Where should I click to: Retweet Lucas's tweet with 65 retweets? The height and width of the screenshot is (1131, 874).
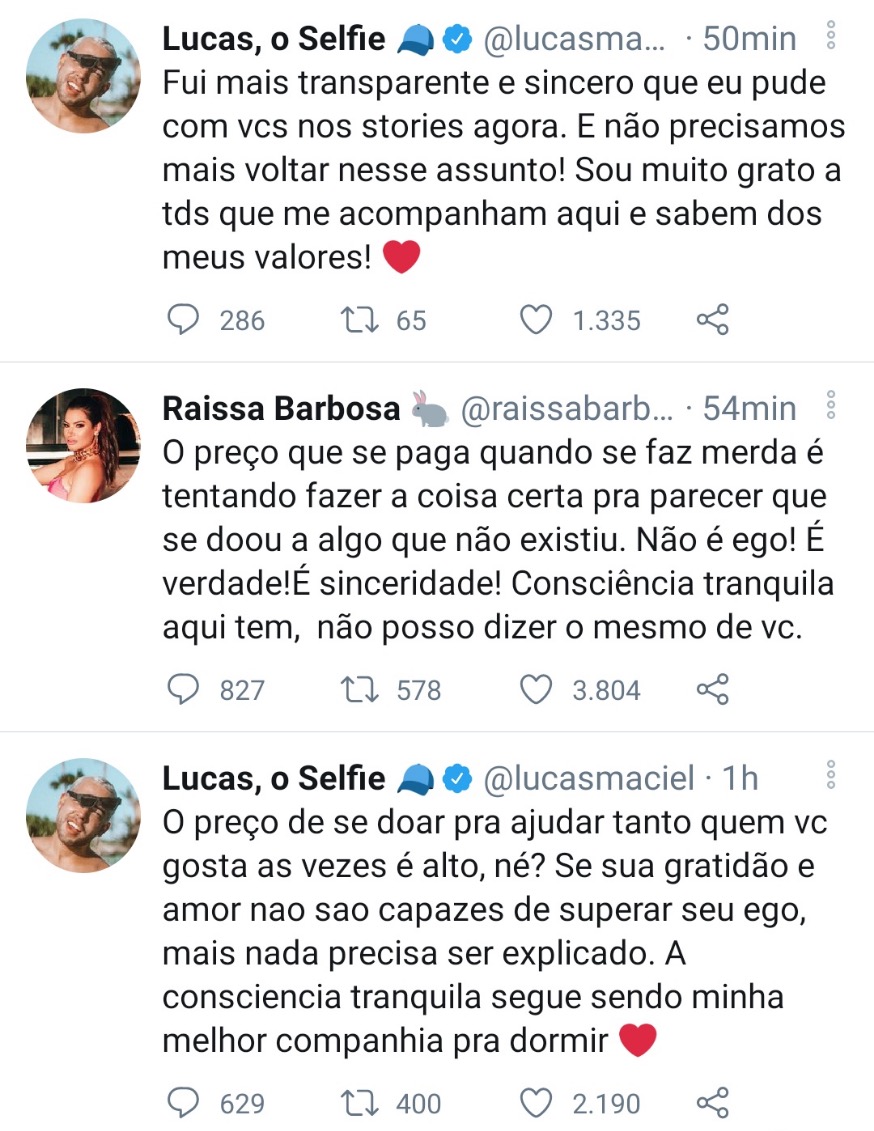click(359, 320)
